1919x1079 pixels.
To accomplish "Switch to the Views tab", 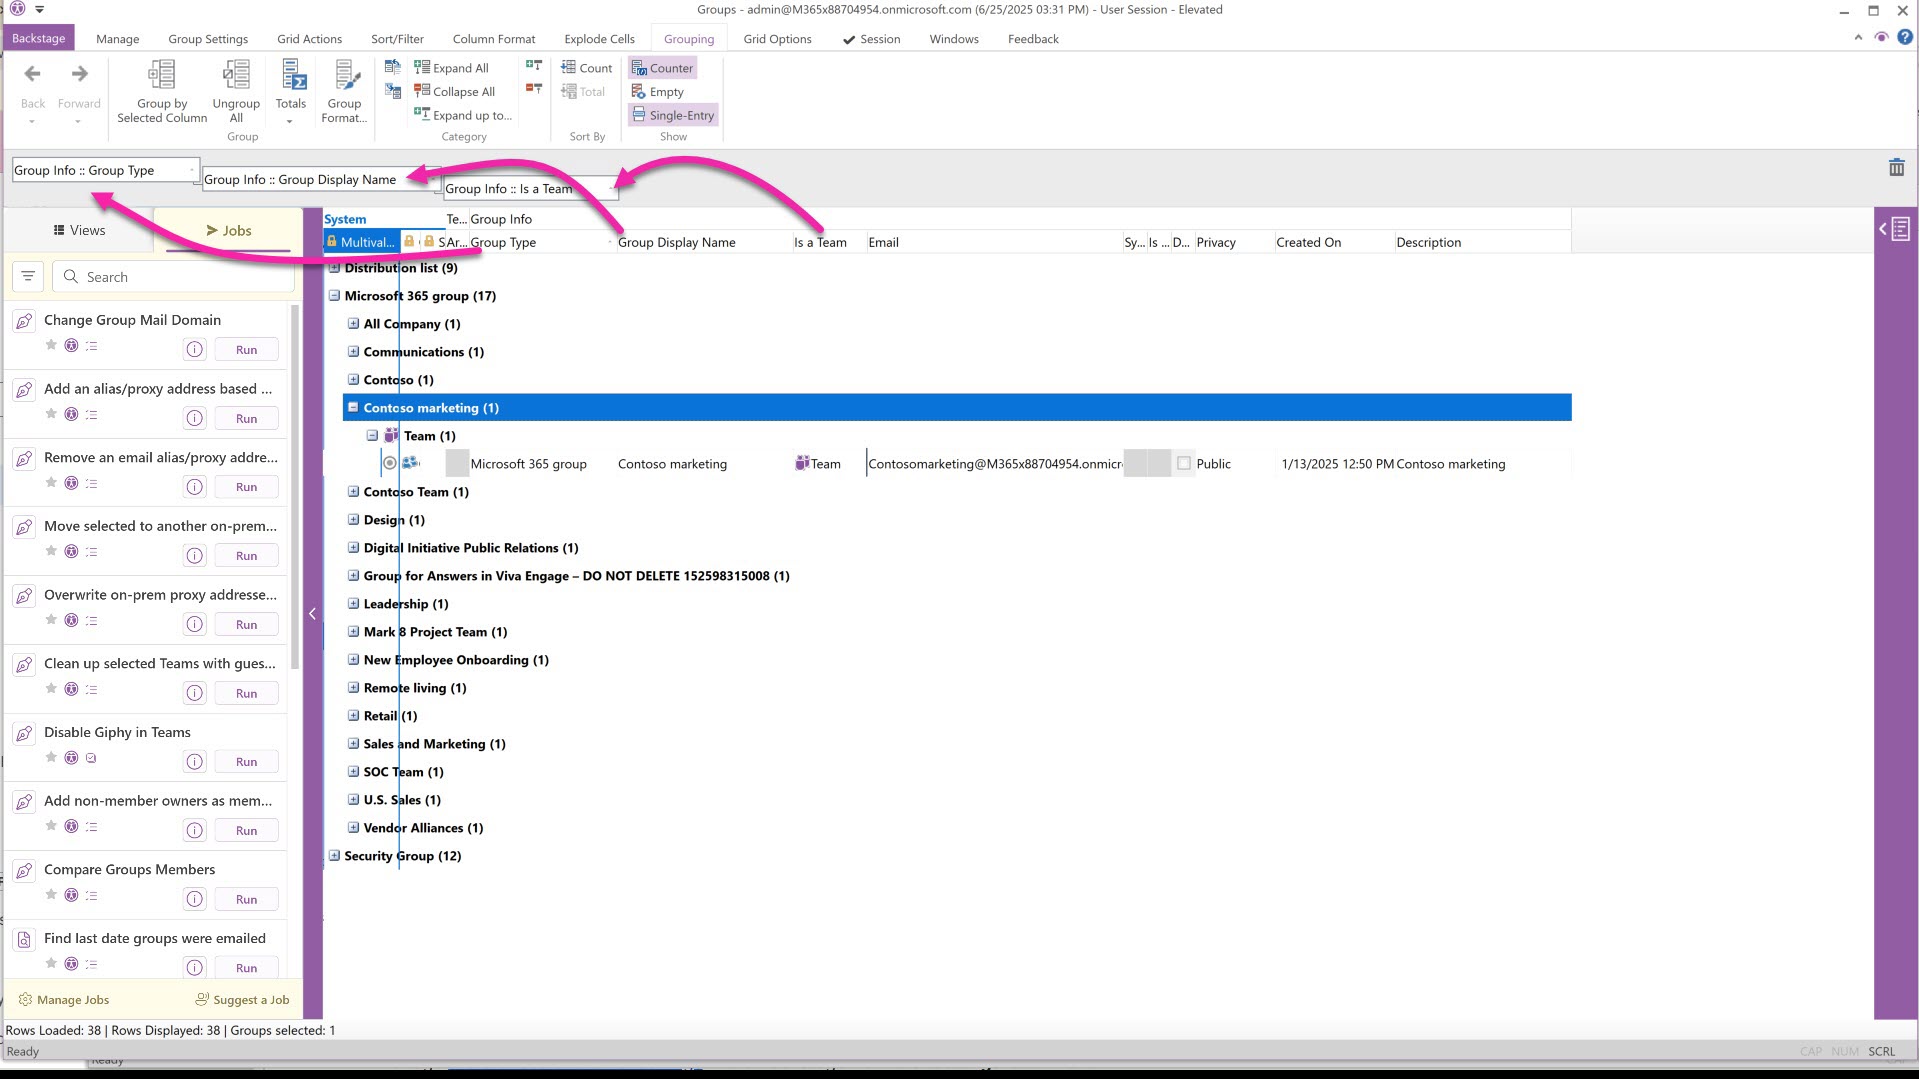I will pyautogui.click(x=79, y=230).
